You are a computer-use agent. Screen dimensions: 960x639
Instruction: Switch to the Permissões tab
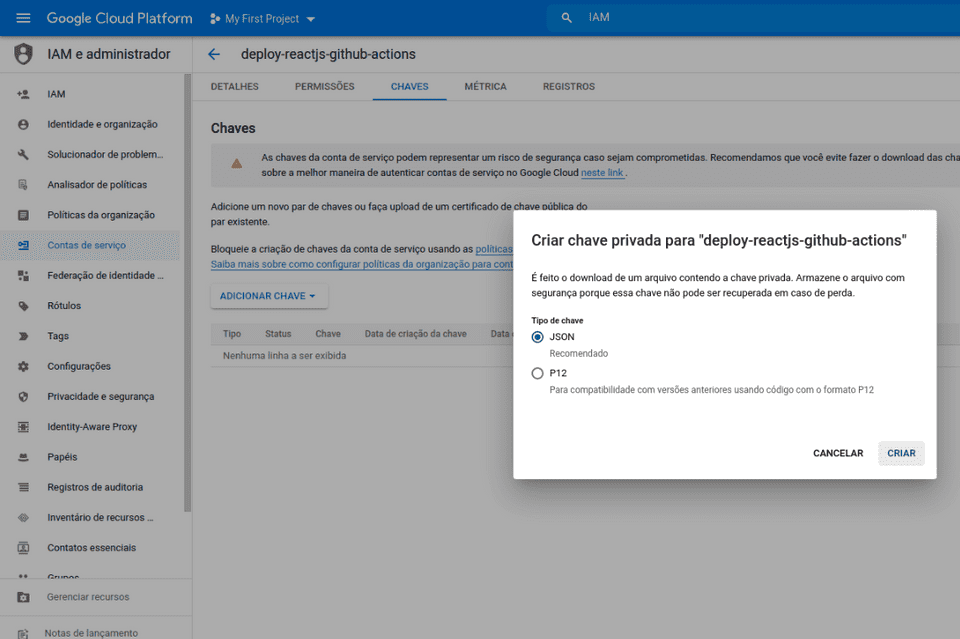(324, 87)
